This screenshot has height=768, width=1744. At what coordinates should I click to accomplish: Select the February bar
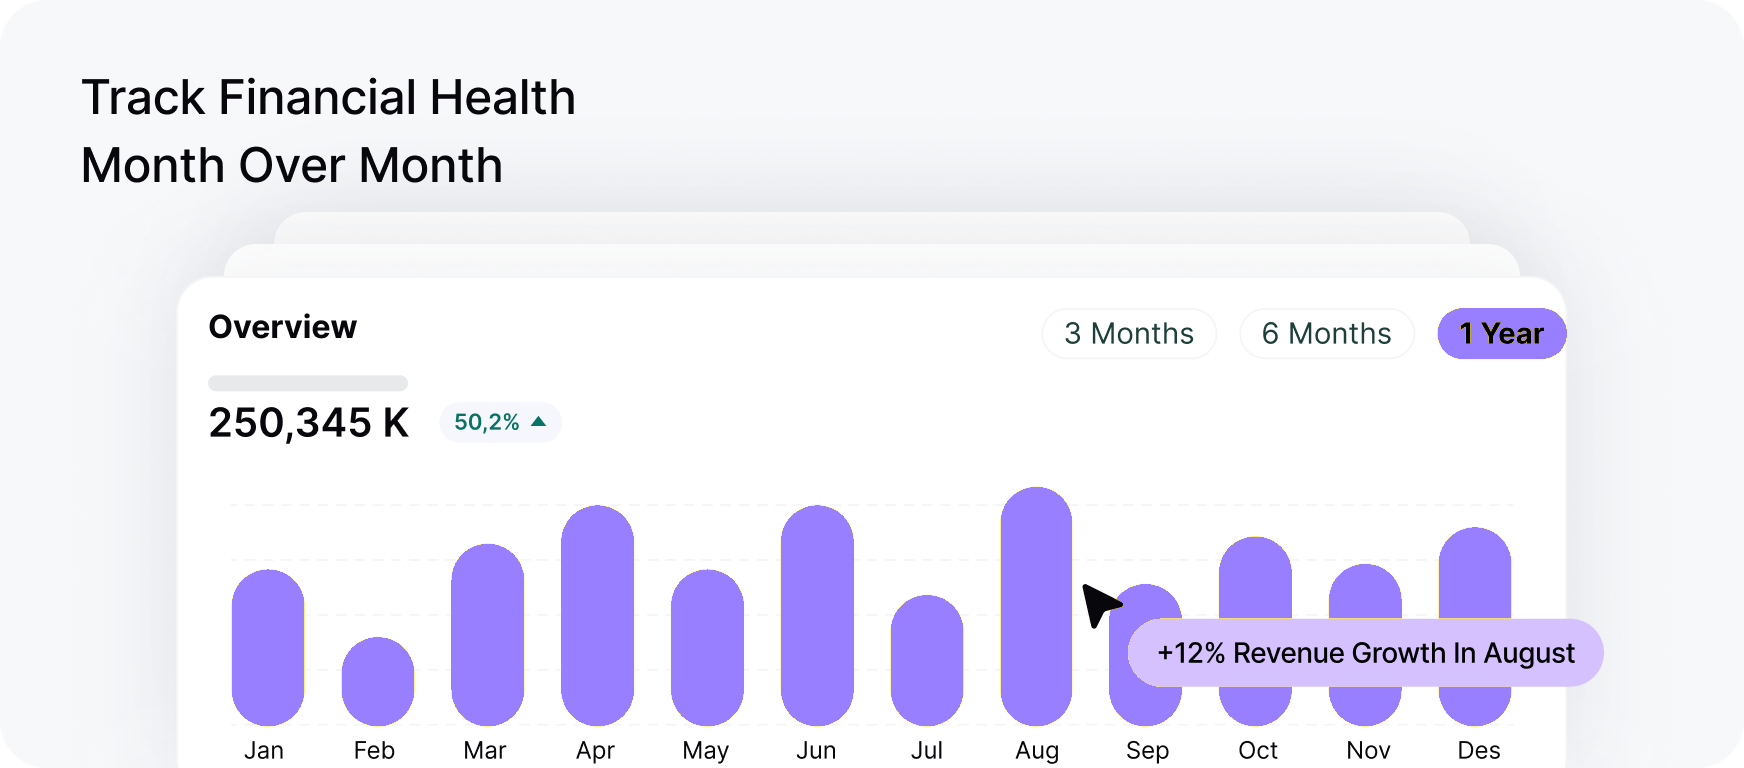tap(377, 681)
